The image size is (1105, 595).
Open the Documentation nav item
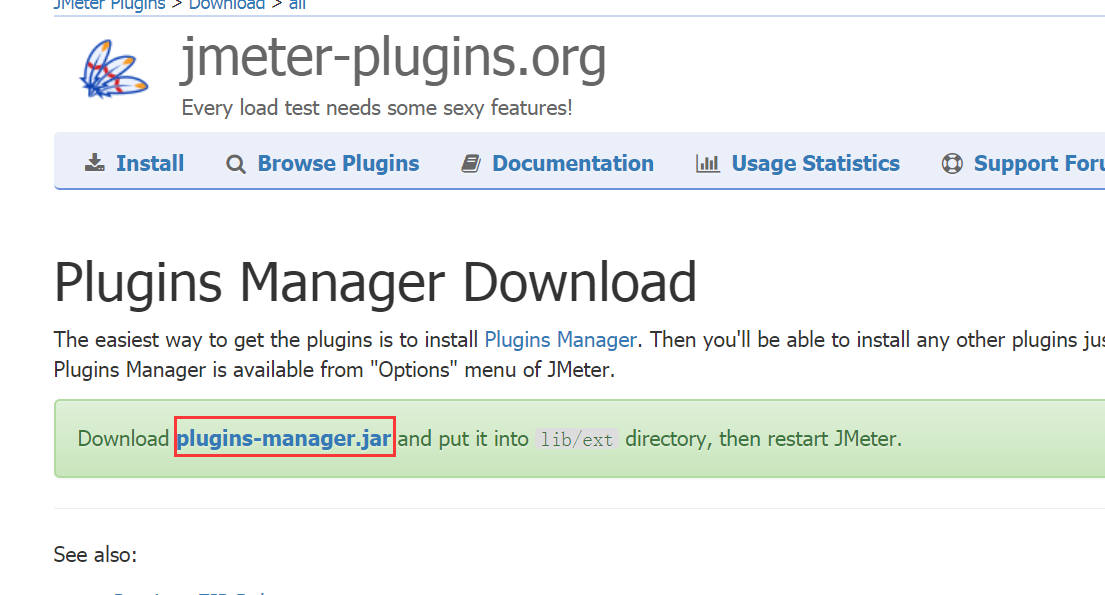(572, 164)
